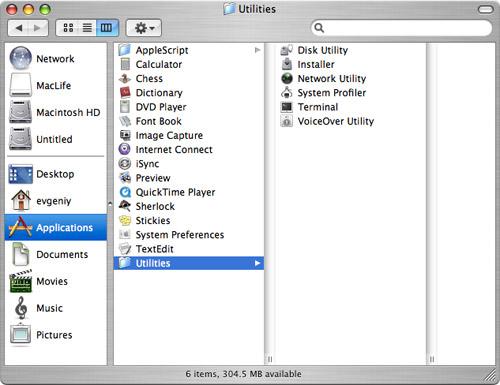Screen dimensions: 500x385
Task: Select the Sherlock app icon
Action: click(x=125, y=206)
